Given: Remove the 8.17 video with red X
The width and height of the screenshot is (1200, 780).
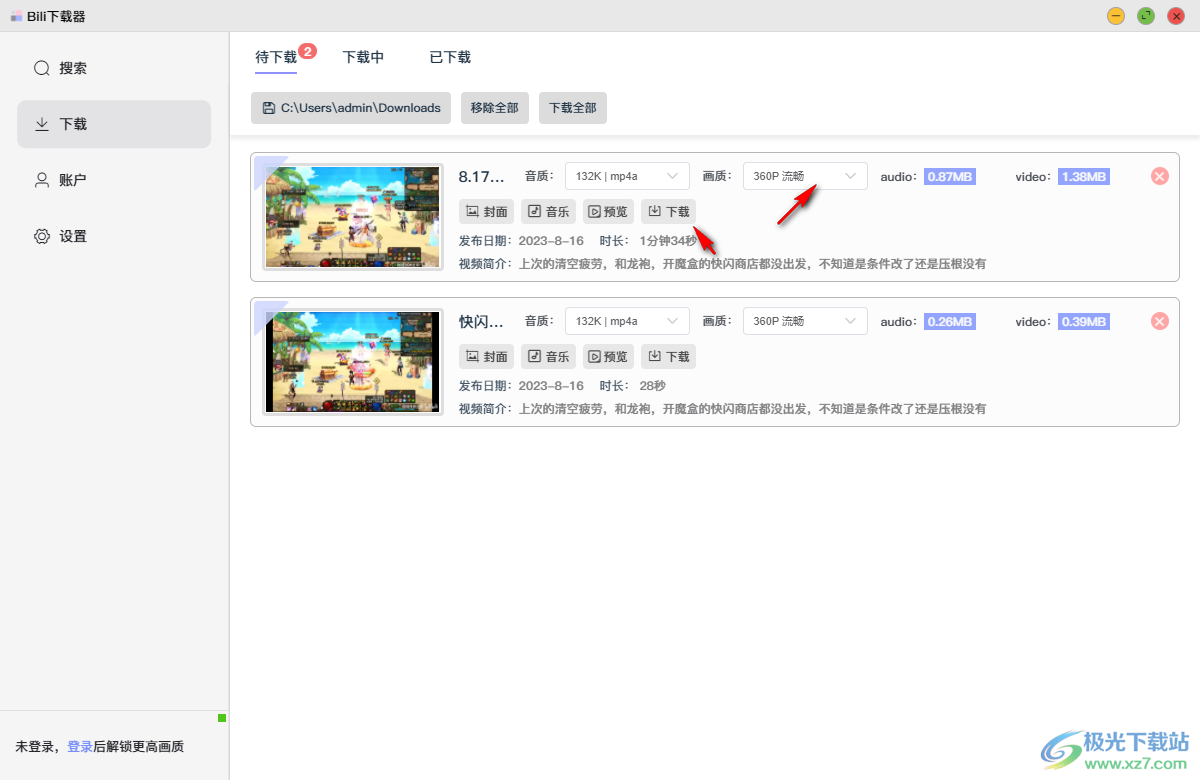Looking at the screenshot, I should (x=1160, y=176).
